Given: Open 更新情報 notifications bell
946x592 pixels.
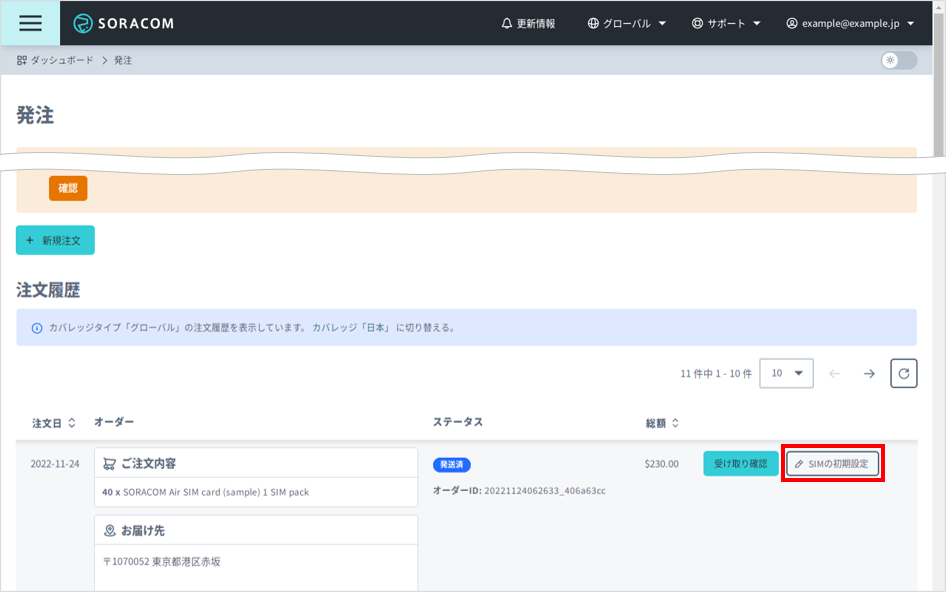Looking at the screenshot, I should [528, 24].
